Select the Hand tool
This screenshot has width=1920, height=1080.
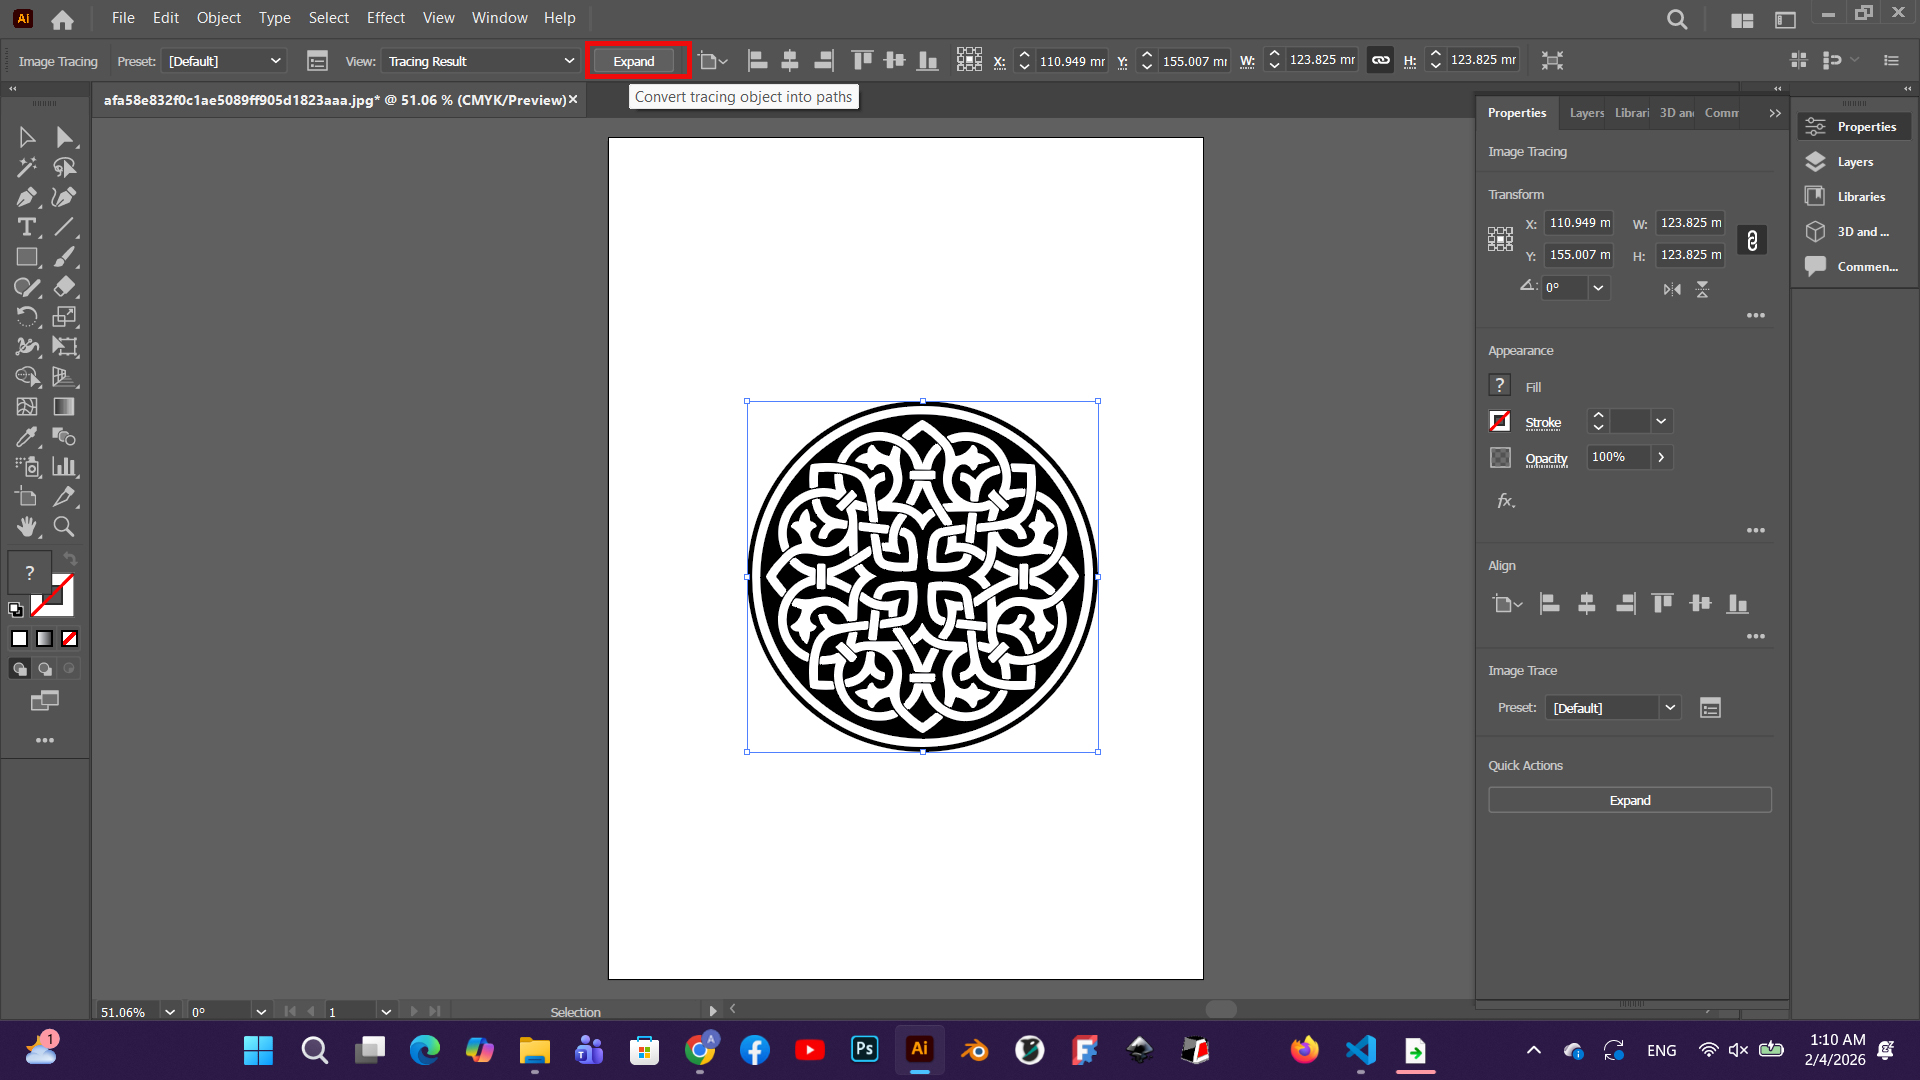pyautogui.click(x=27, y=526)
